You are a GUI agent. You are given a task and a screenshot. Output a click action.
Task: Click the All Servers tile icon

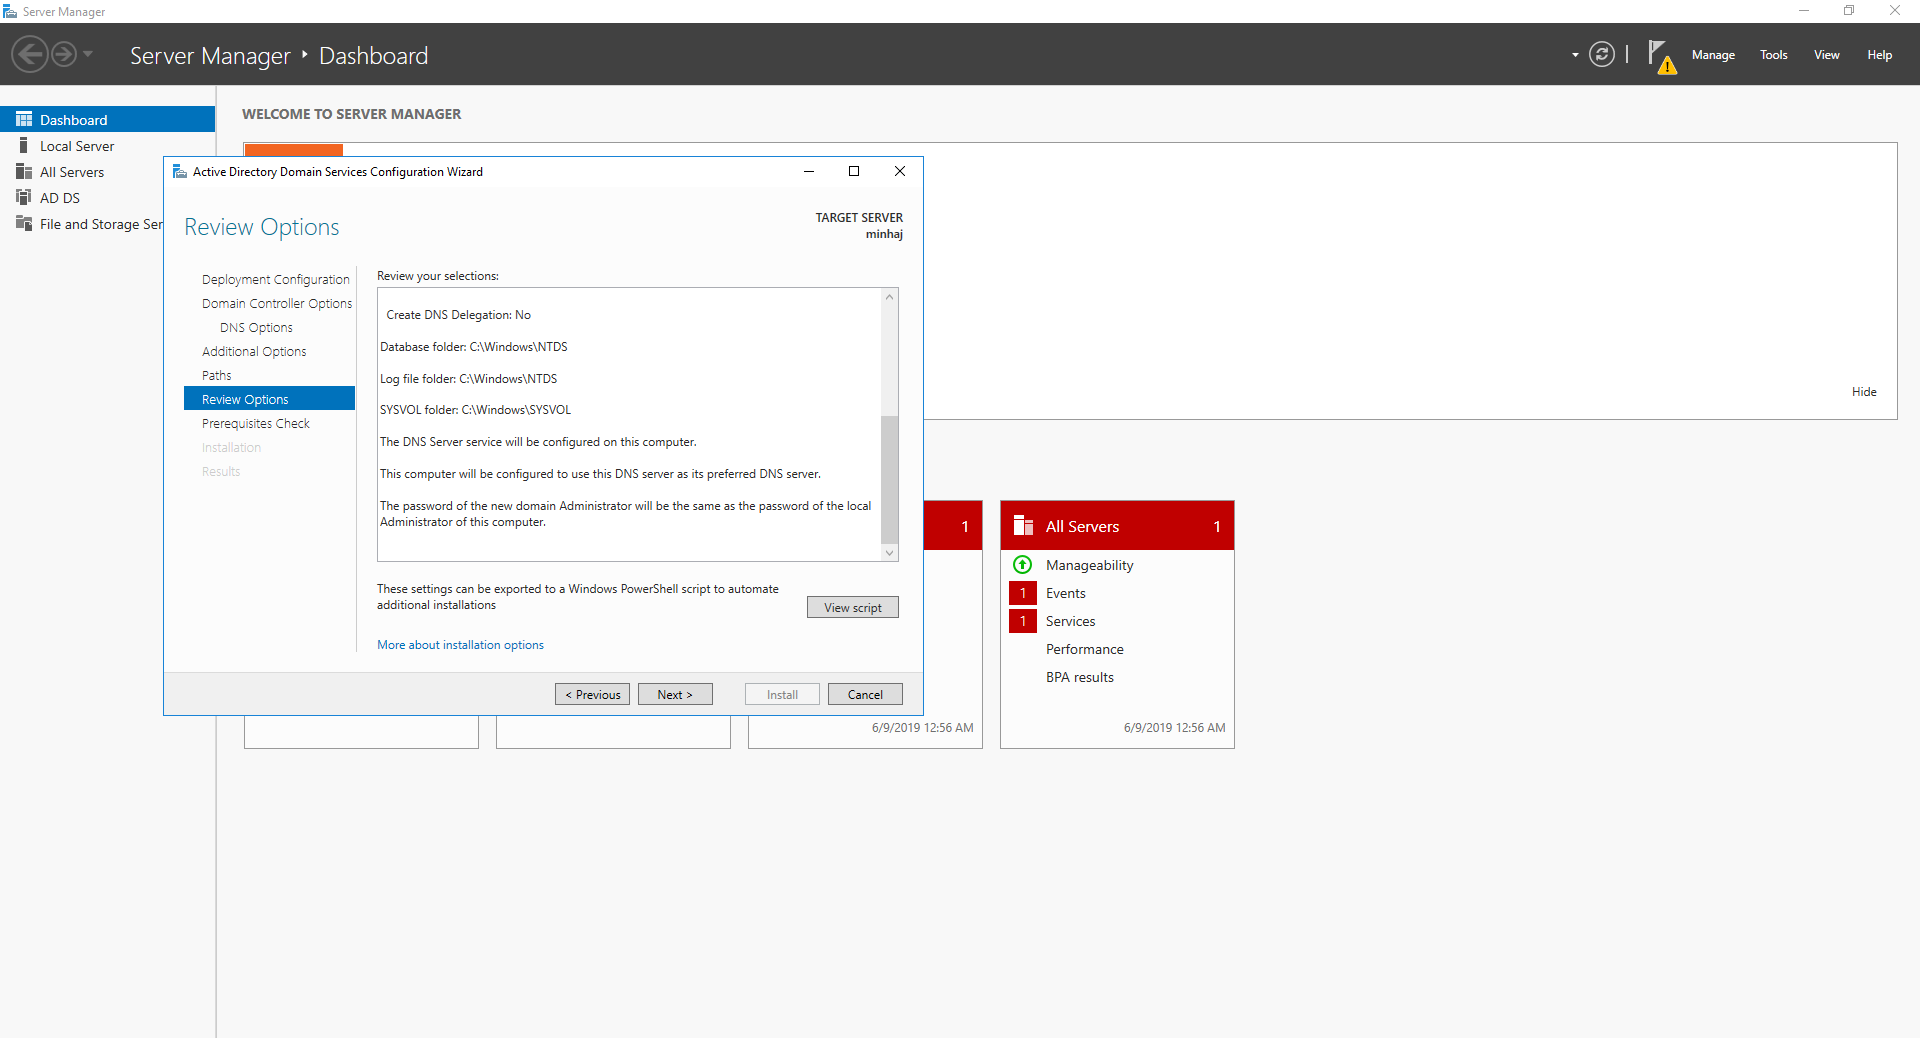[x=1023, y=526]
